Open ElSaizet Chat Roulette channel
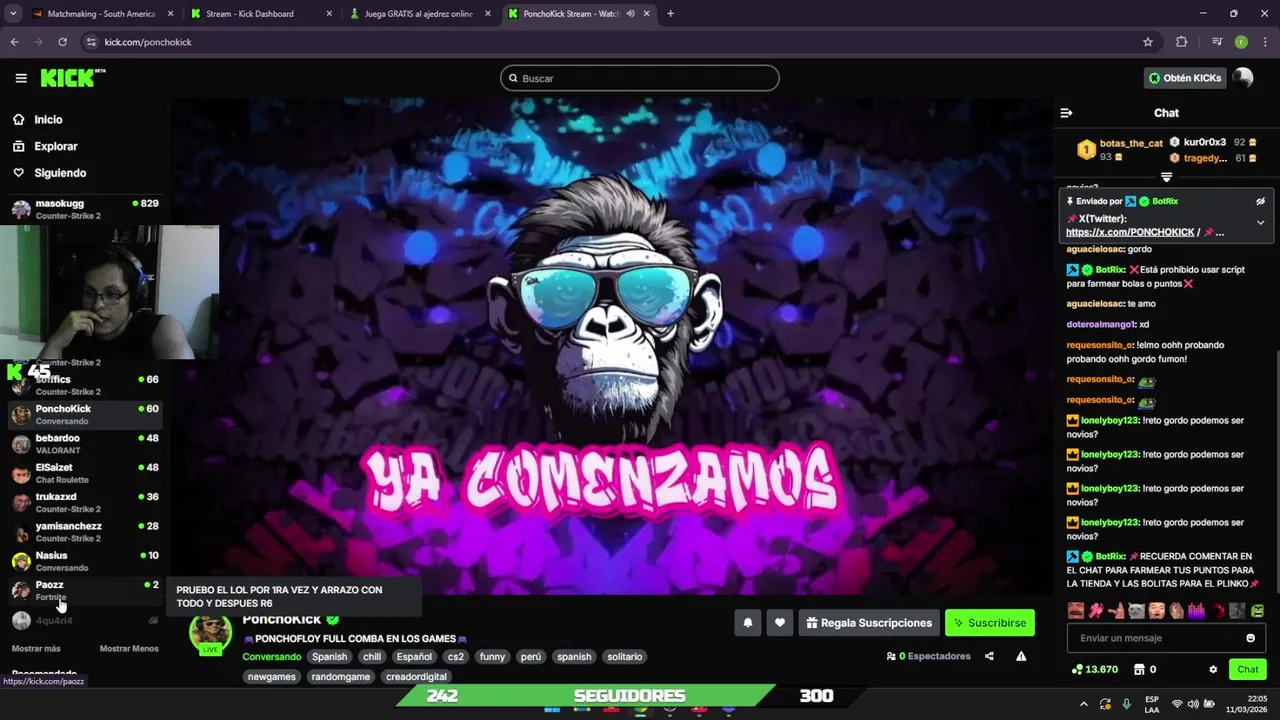The image size is (1280, 720). (x=84, y=473)
